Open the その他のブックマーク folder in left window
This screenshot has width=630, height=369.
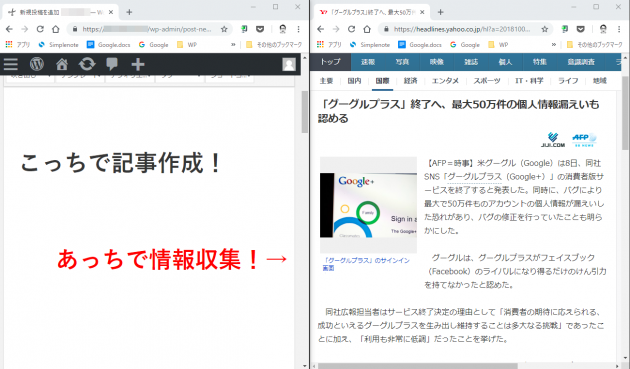pyautogui.click(x=274, y=45)
